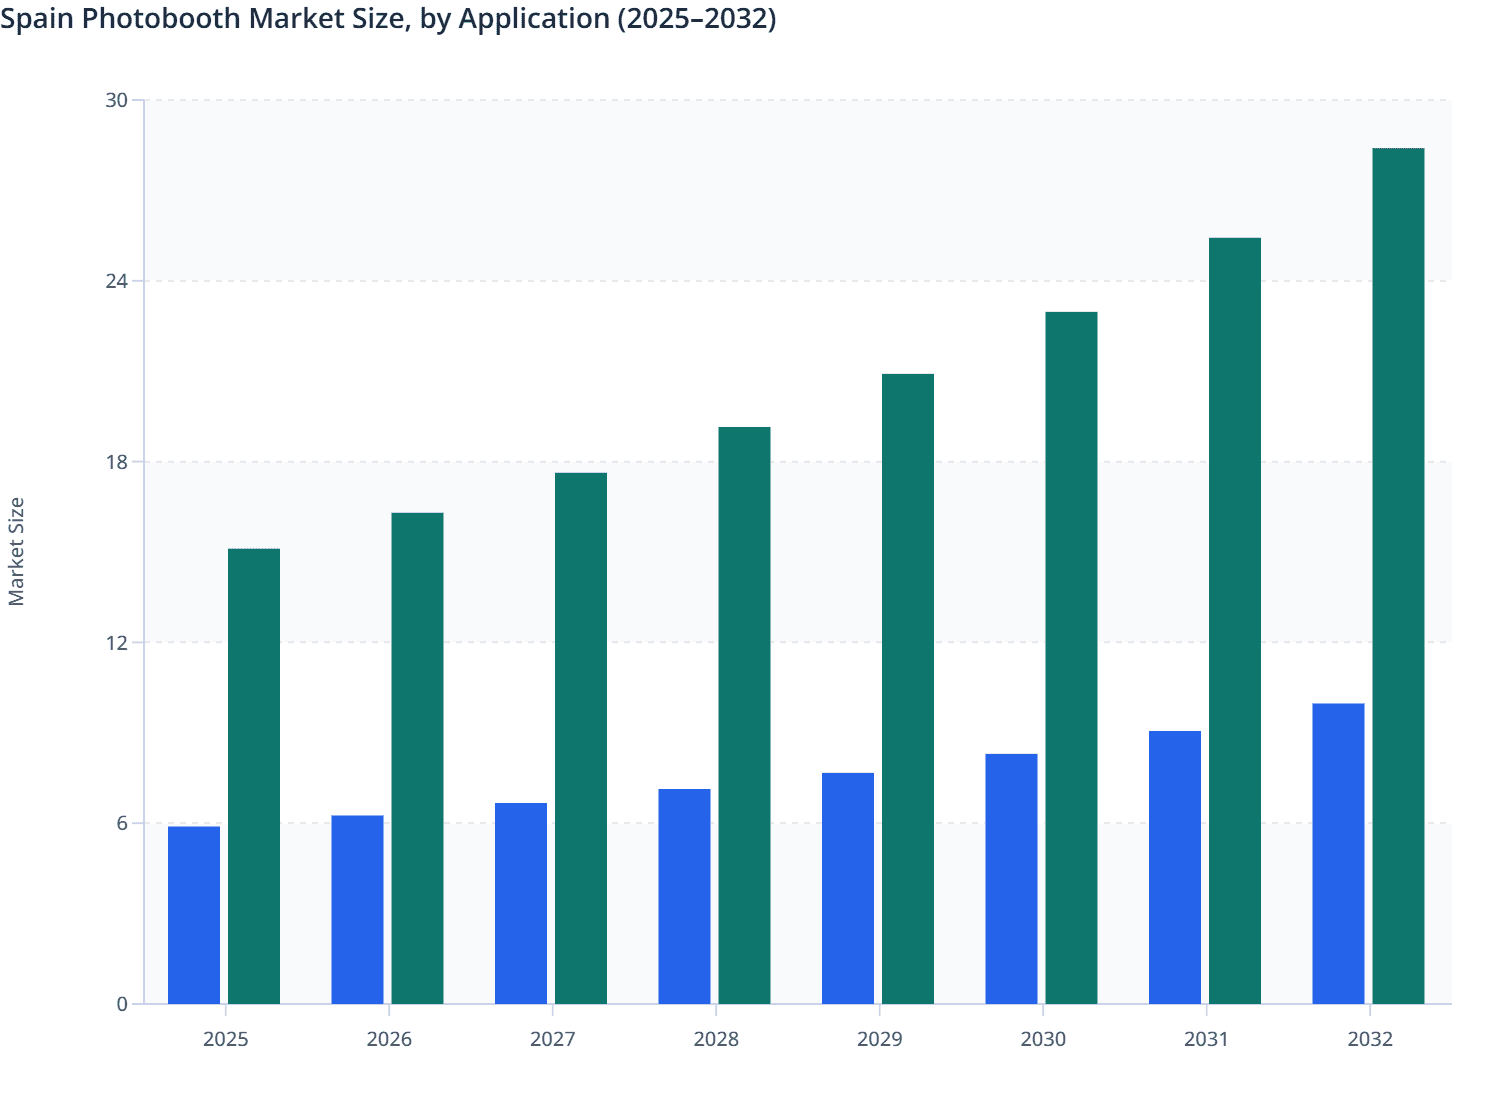Click the Market Size axis label
The width and height of the screenshot is (1508, 1120).
(x=18, y=548)
